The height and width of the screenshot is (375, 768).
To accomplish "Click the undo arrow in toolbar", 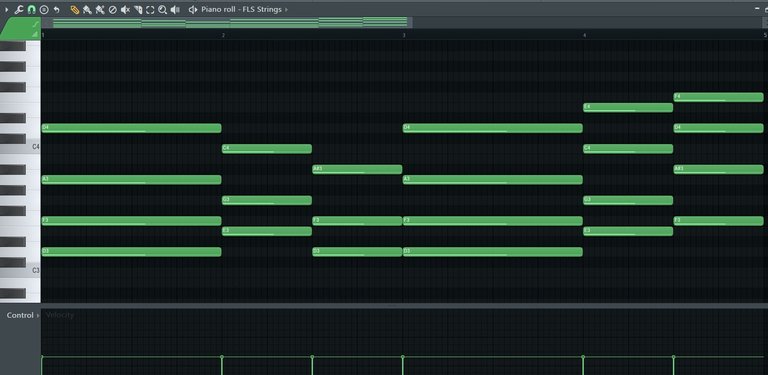I will point(56,9).
